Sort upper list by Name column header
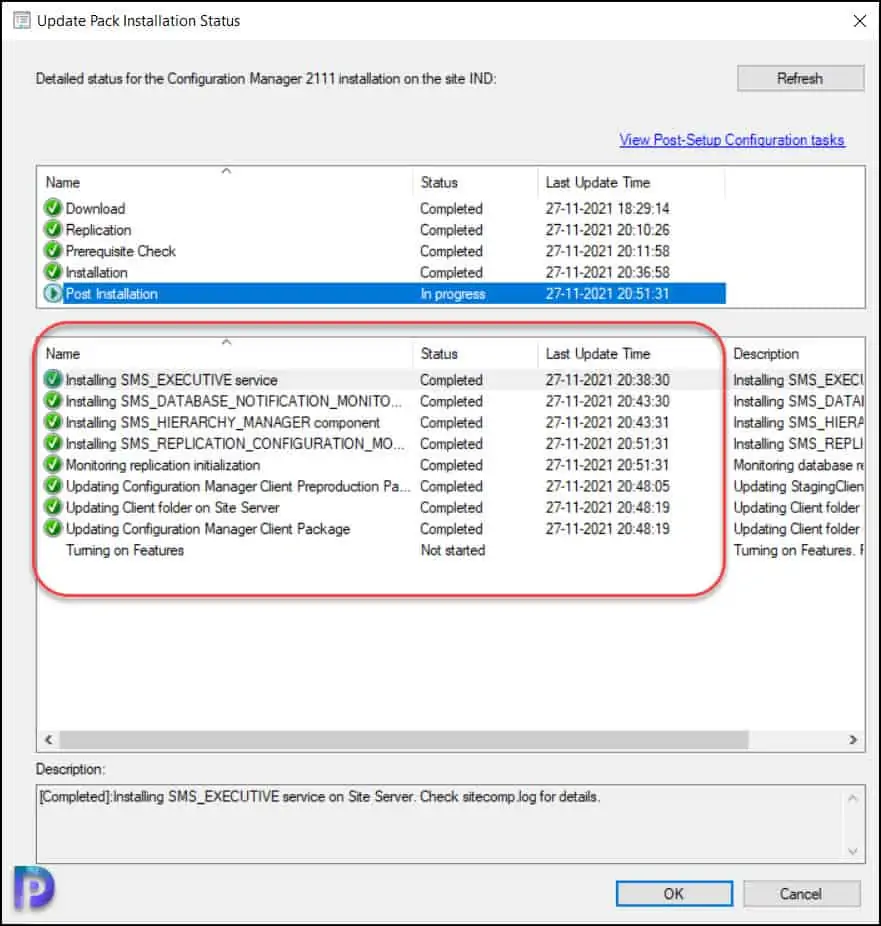 point(226,182)
